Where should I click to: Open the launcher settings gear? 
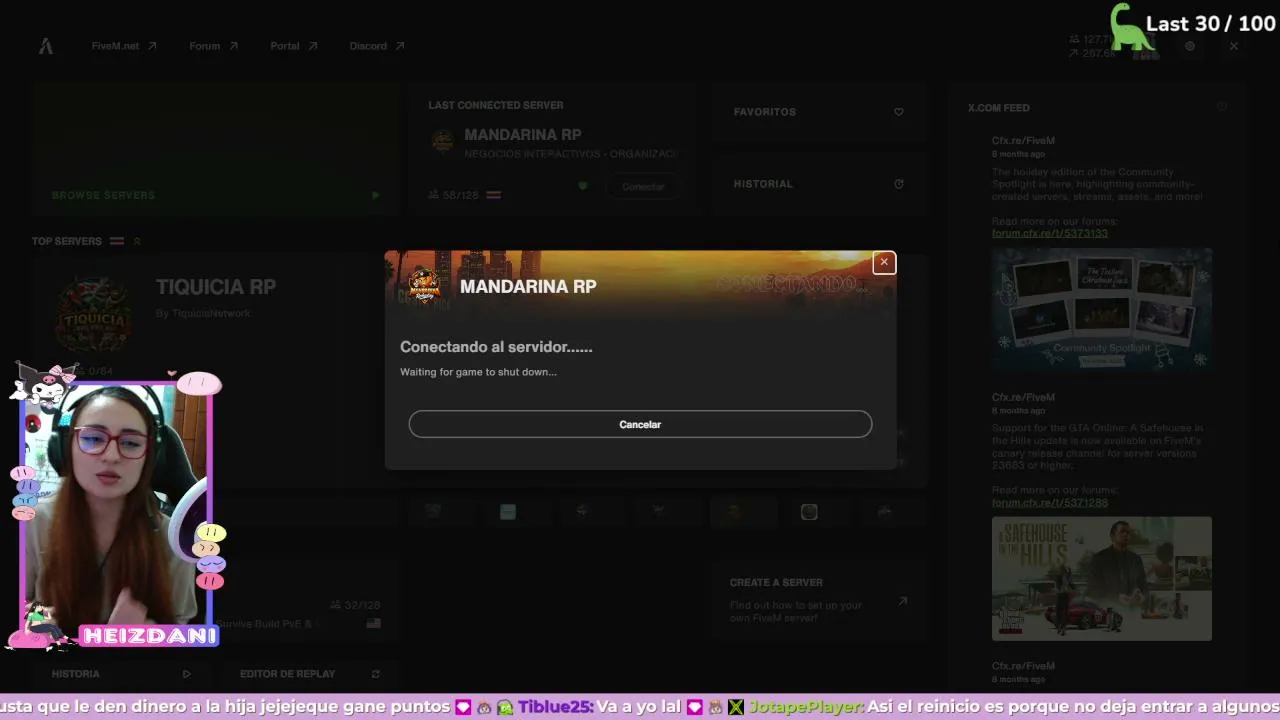pyautogui.click(x=1190, y=46)
